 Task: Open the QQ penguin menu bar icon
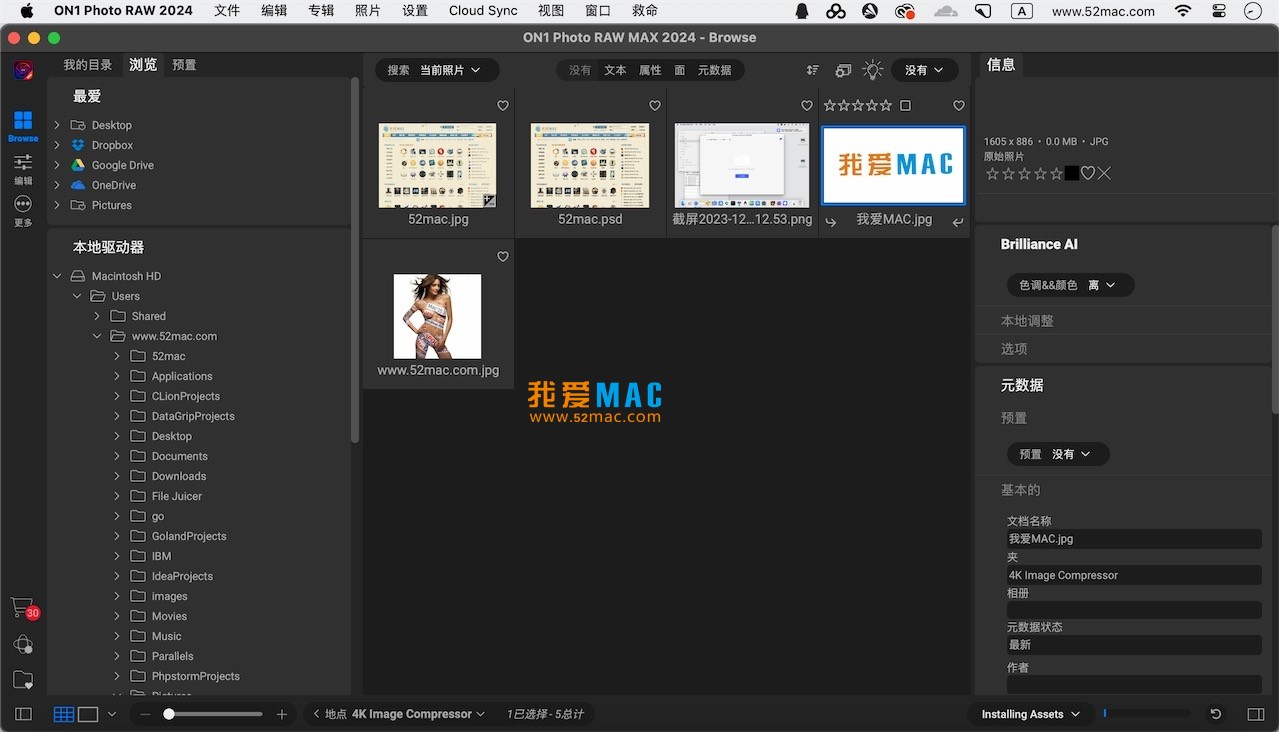click(x=802, y=11)
